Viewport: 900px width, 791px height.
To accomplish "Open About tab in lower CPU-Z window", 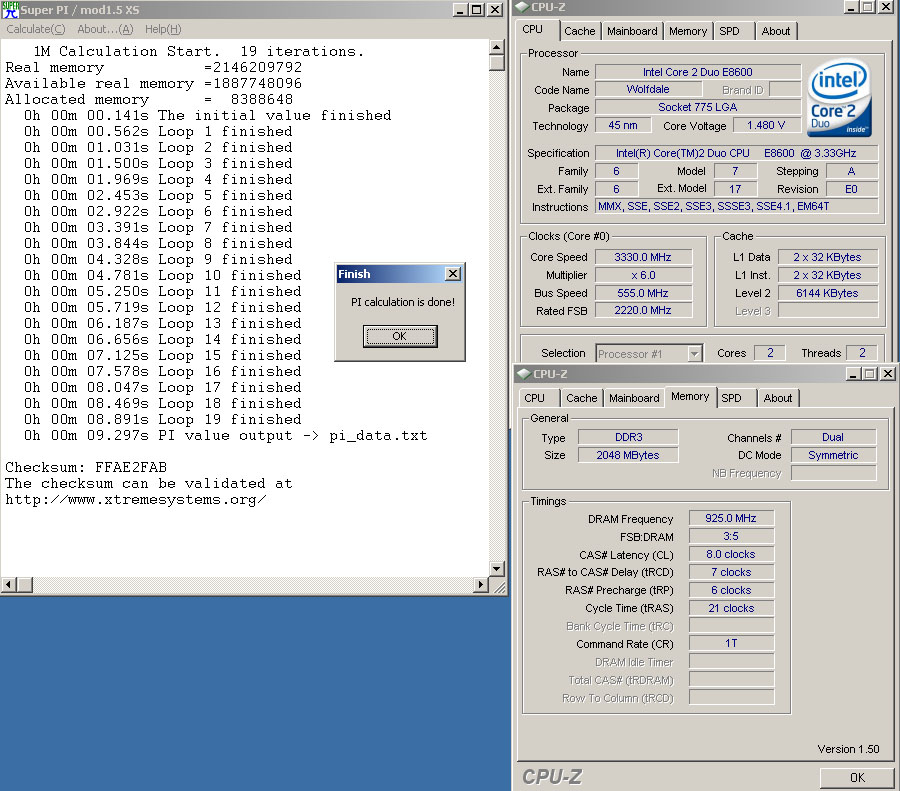I will [x=778, y=398].
